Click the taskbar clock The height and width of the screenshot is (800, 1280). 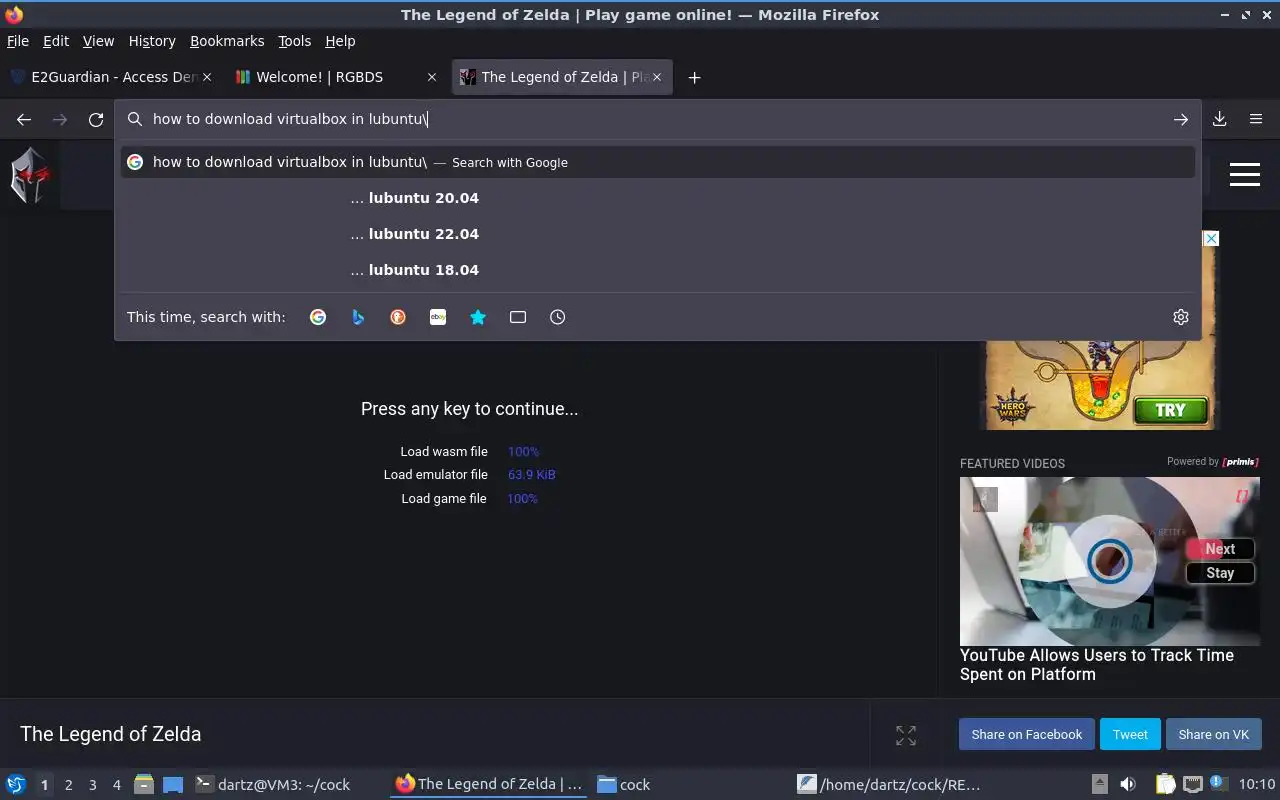click(1257, 785)
